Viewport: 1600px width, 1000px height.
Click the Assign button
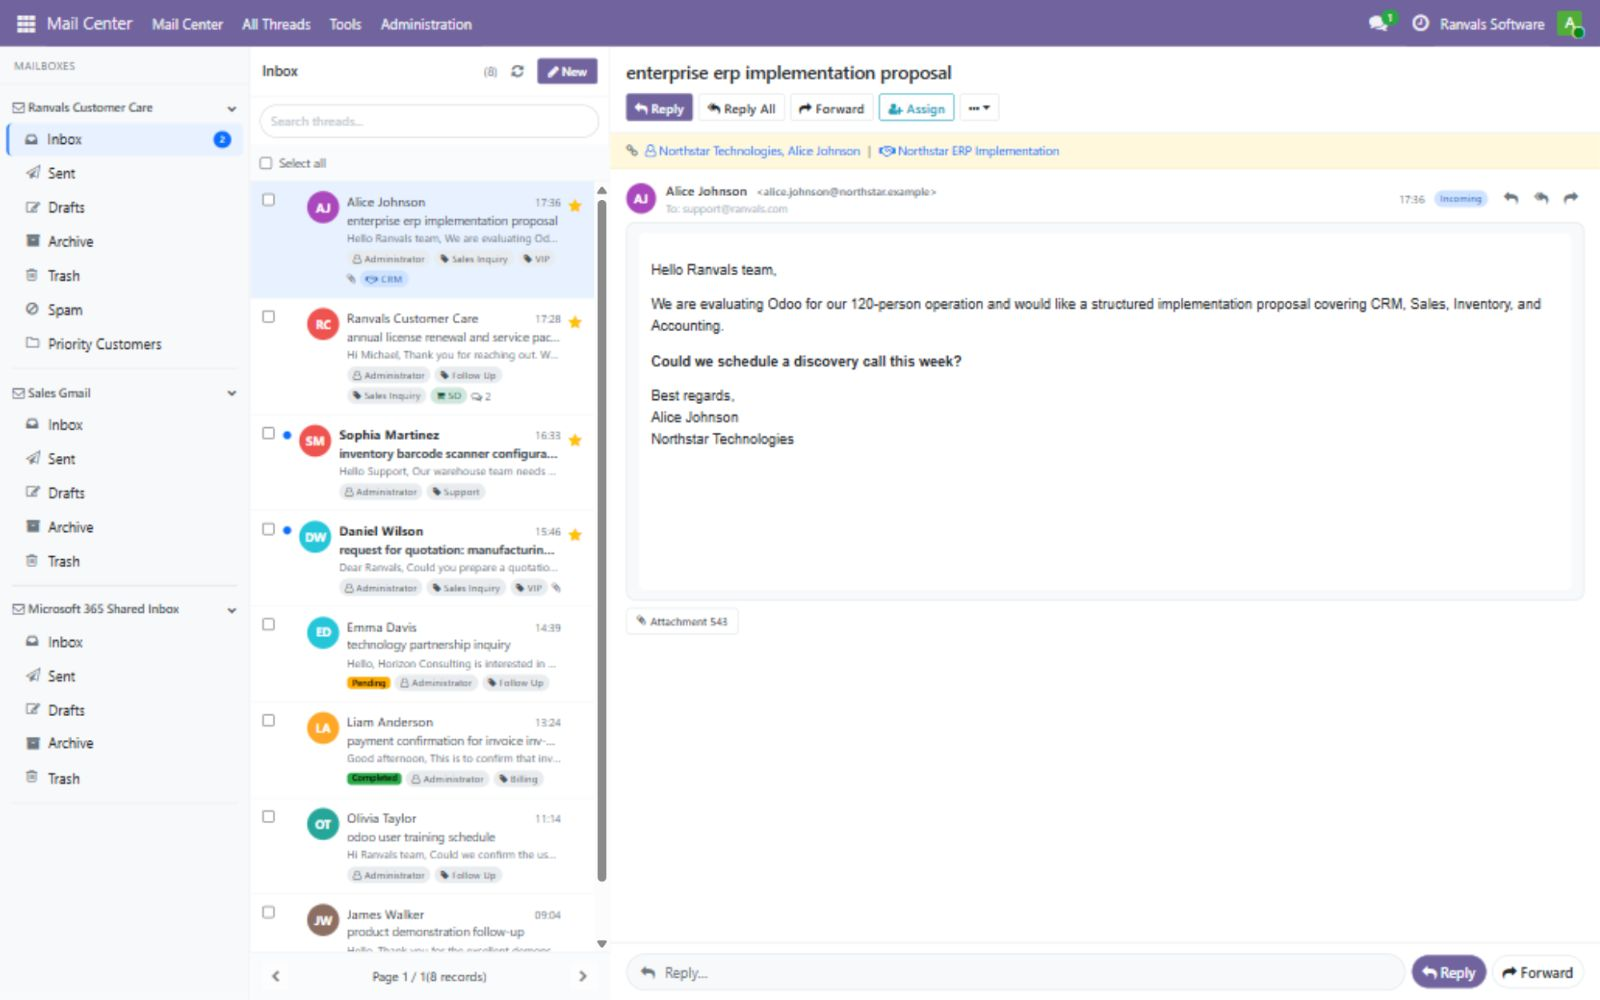916,108
